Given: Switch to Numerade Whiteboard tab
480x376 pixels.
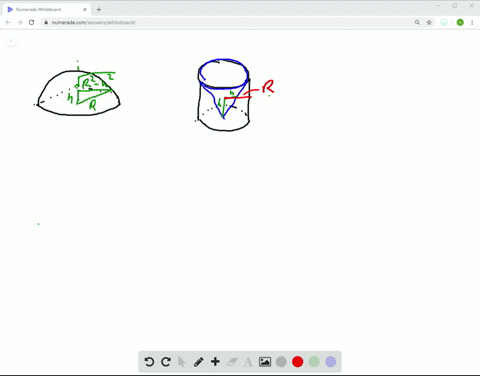Looking at the screenshot, I should (x=47, y=9).
